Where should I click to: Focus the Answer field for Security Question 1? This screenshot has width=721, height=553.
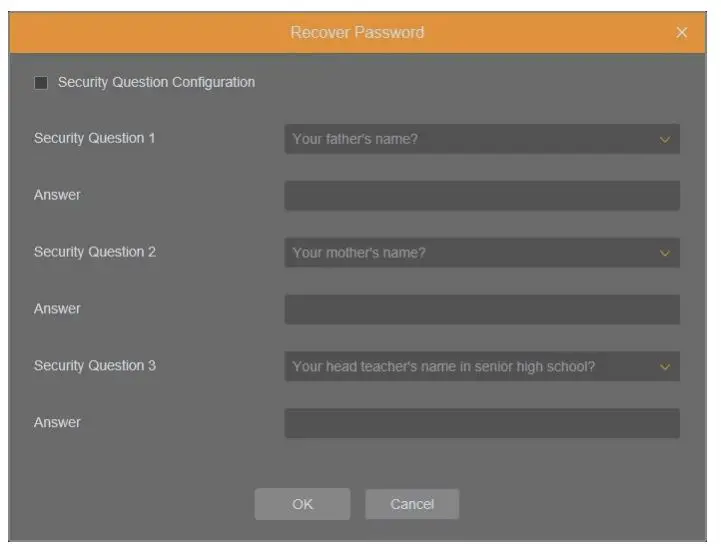pos(481,196)
